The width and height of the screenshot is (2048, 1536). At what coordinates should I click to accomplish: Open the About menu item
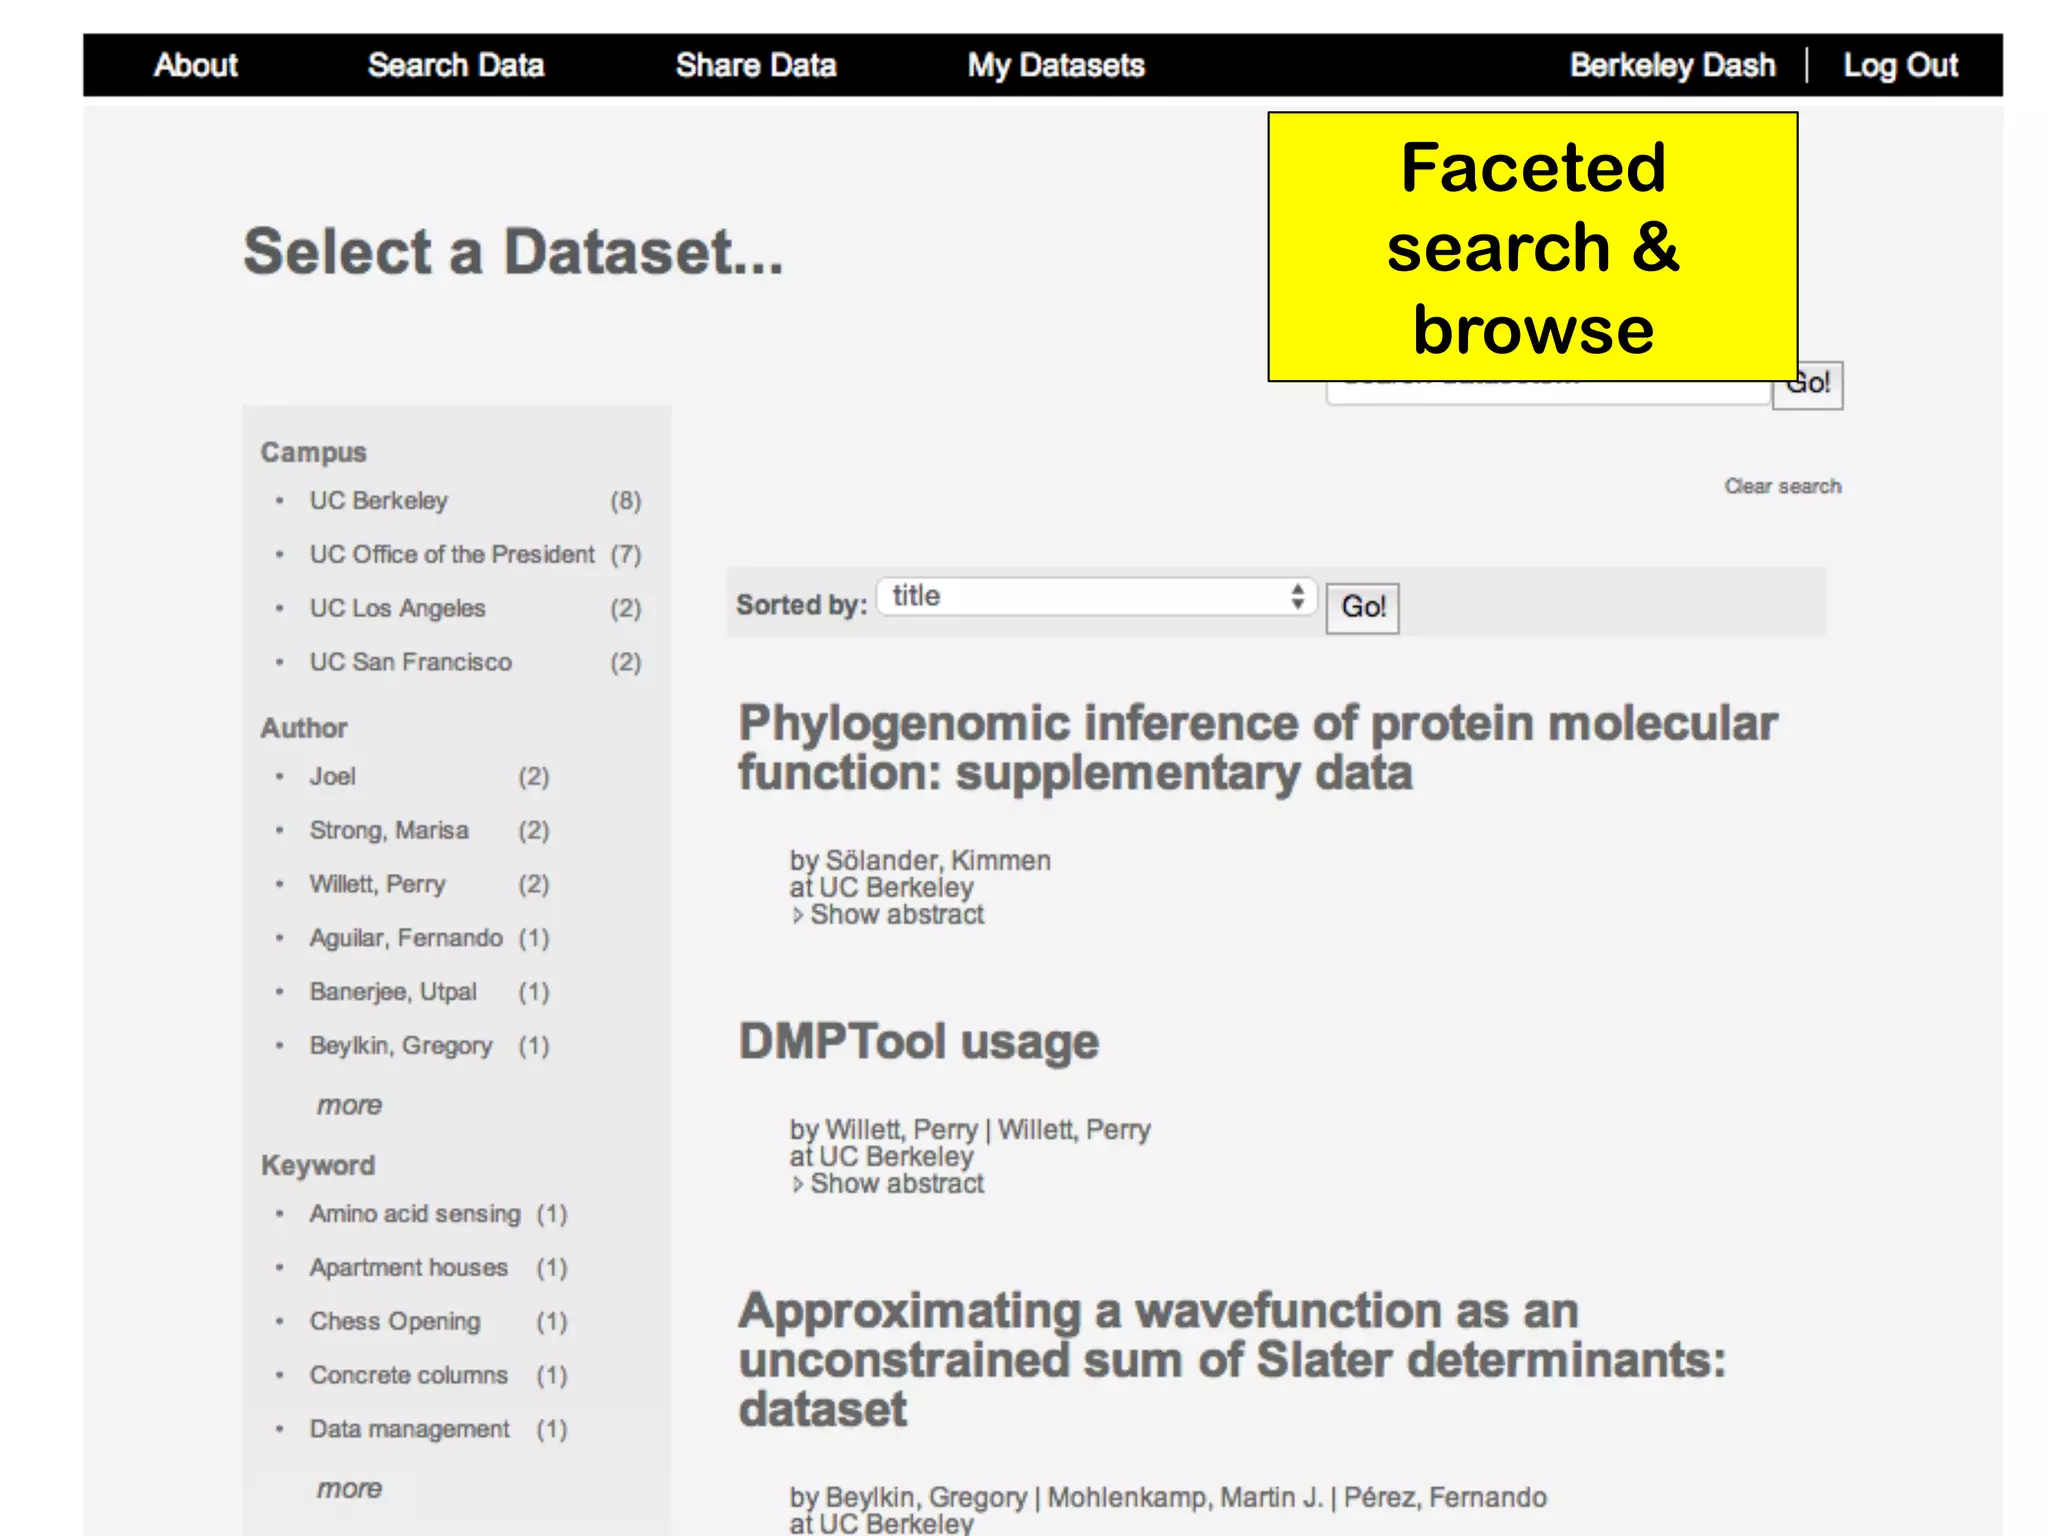(x=195, y=65)
